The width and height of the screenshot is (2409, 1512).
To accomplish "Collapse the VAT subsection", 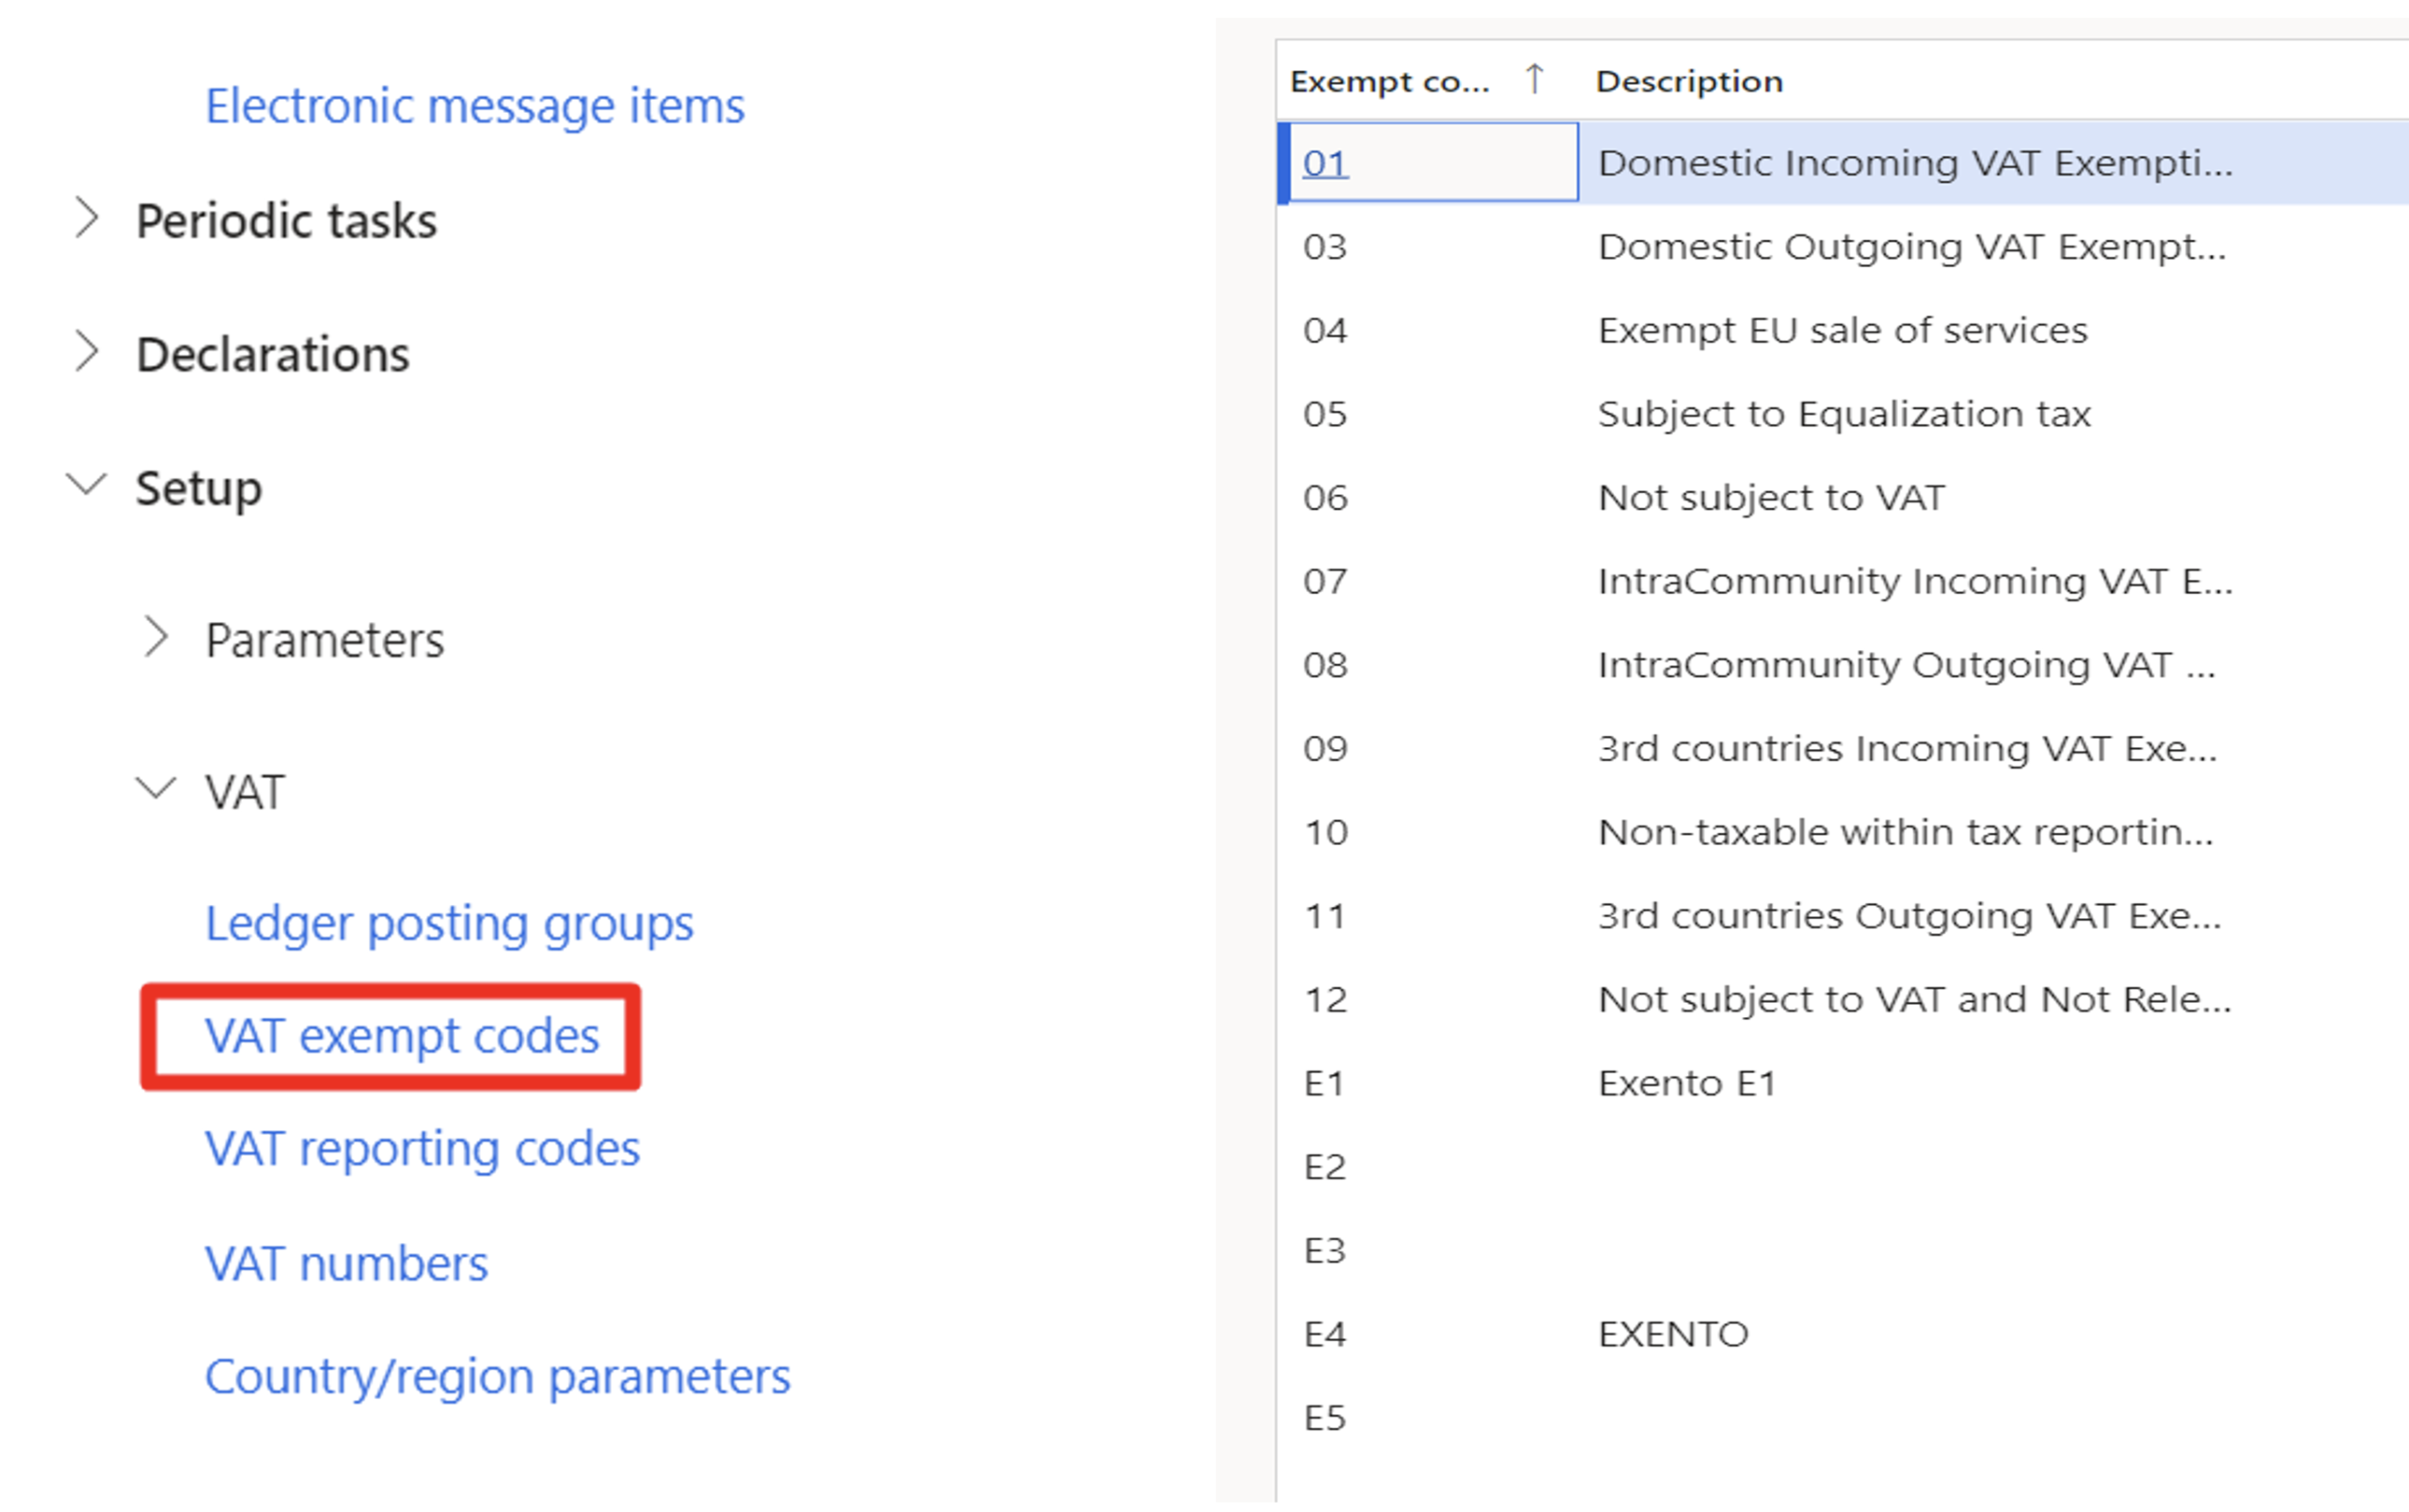I will (x=156, y=789).
